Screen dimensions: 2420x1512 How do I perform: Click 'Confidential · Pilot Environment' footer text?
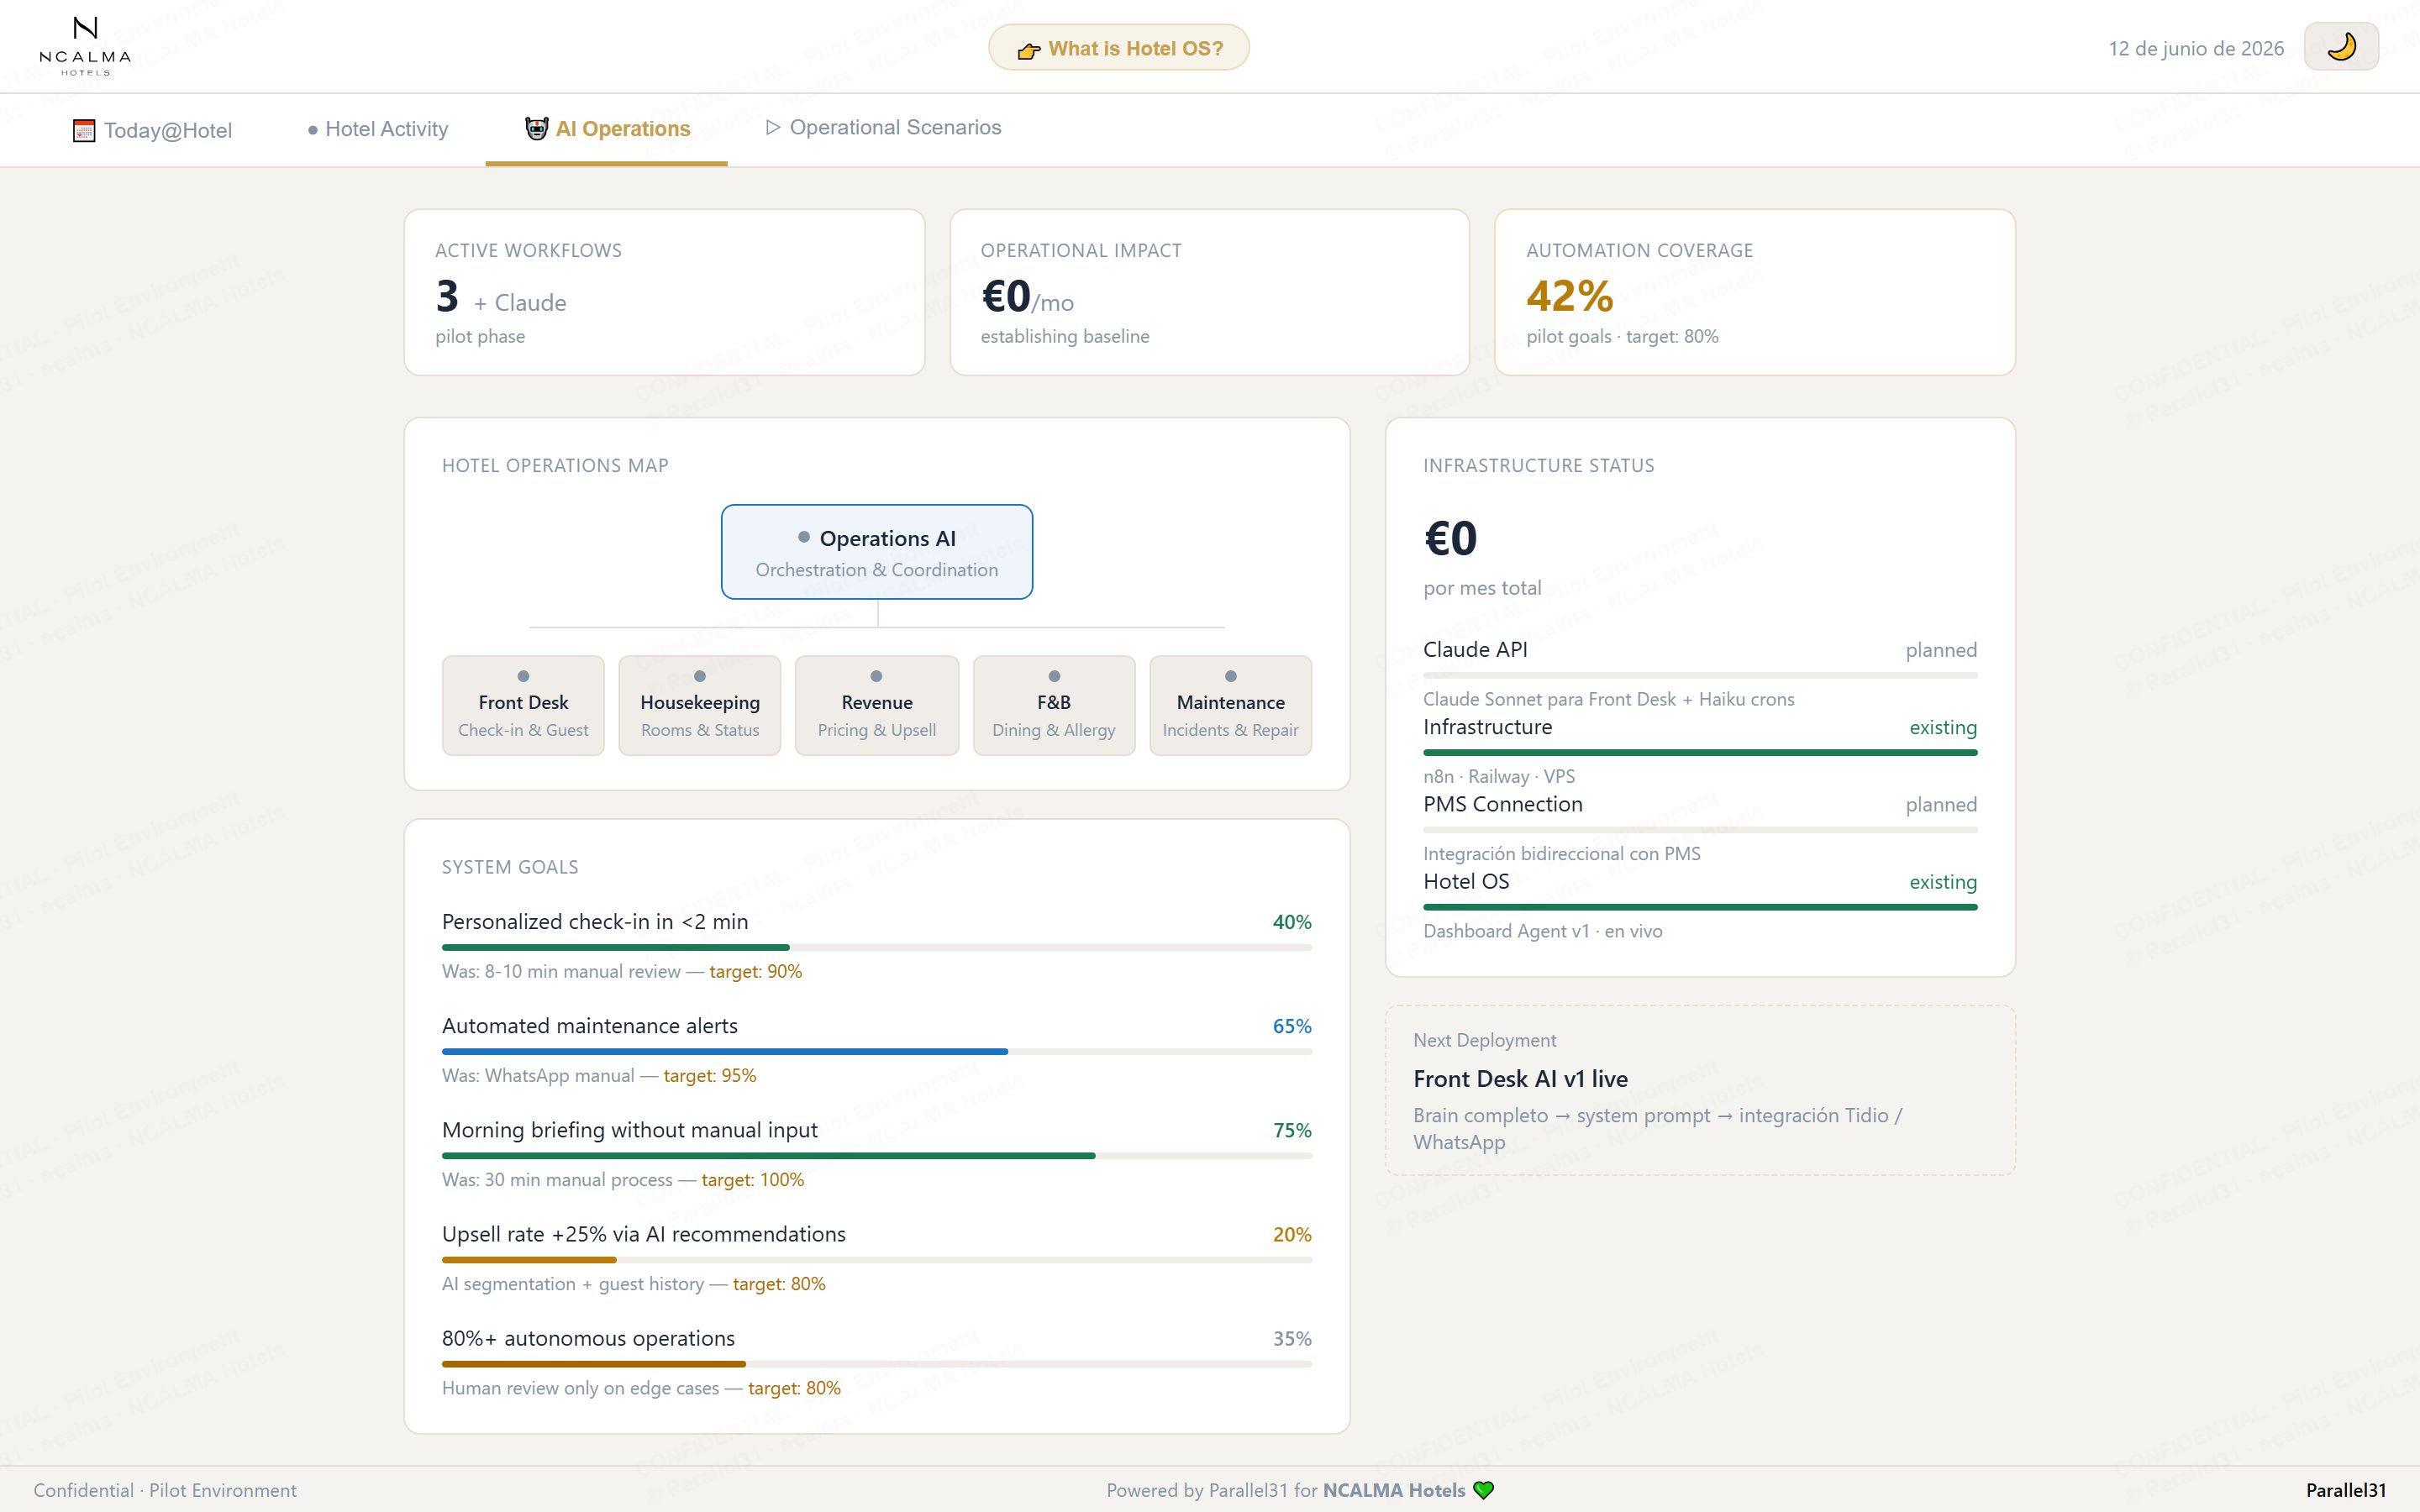(x=165, y=1490)
